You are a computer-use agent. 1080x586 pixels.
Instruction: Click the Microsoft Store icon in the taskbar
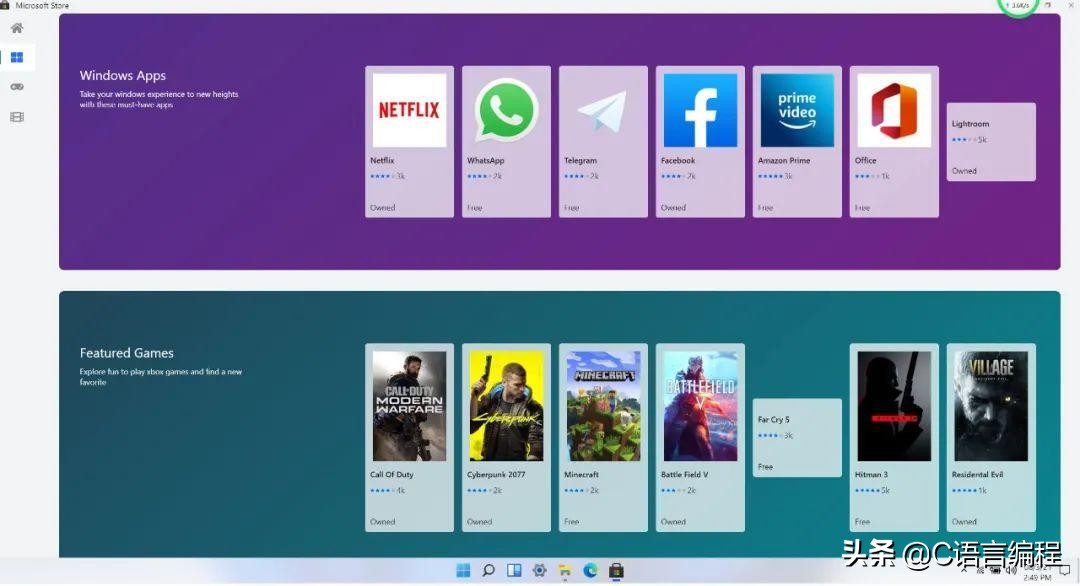[x=616, y=570]
